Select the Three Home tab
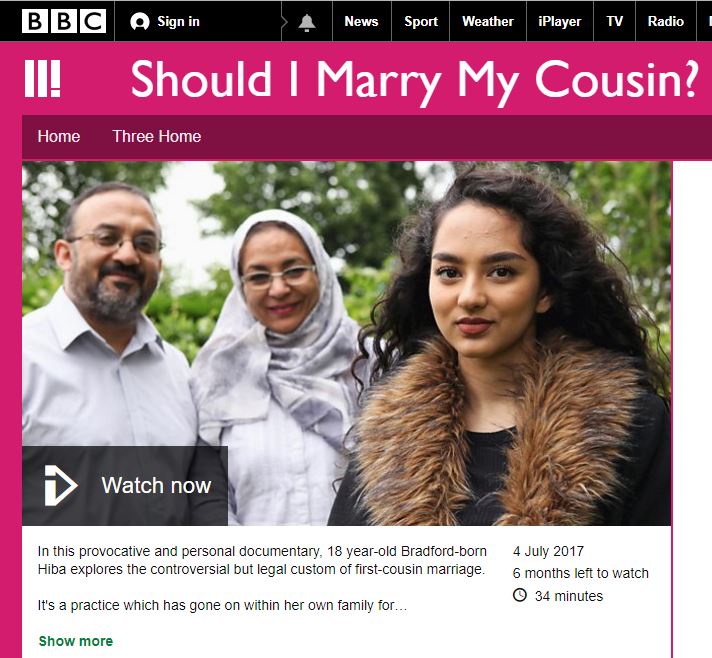712x658 pixels. (157, 136)
